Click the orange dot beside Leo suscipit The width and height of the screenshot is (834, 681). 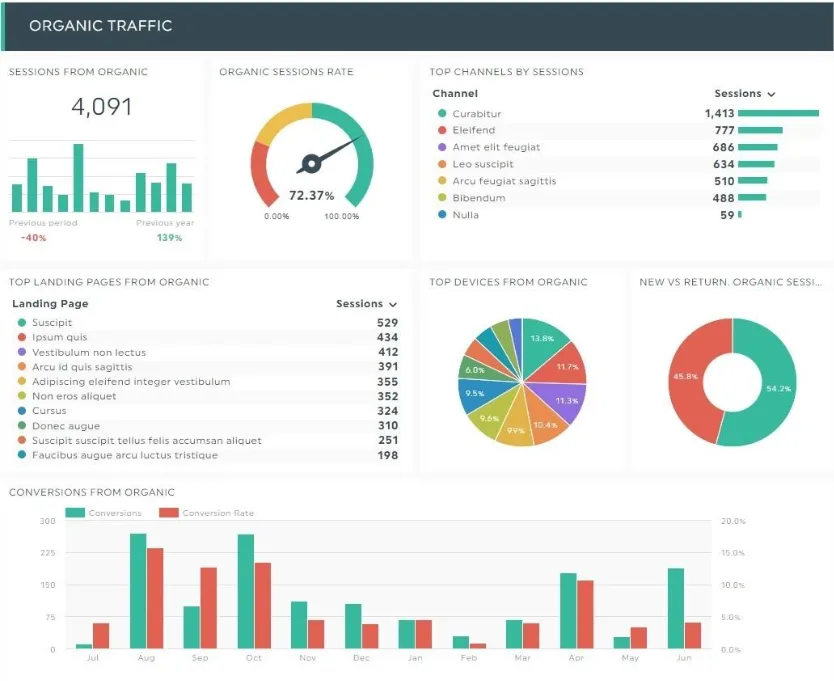442,164
